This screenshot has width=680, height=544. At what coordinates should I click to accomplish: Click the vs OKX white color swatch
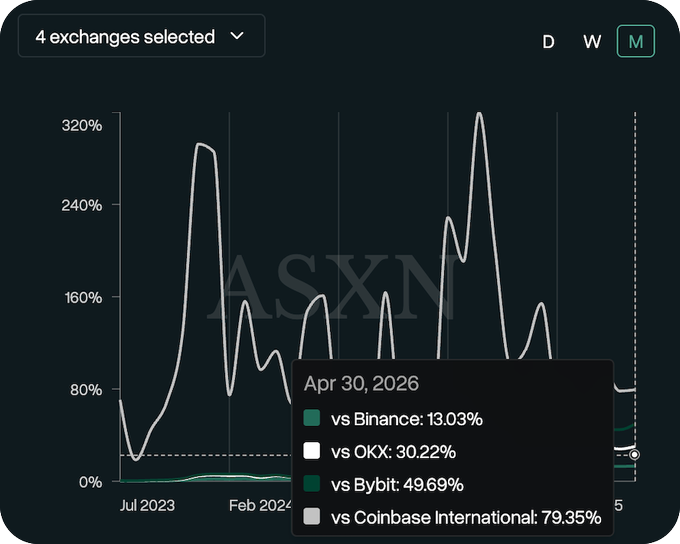pos(311,451)
